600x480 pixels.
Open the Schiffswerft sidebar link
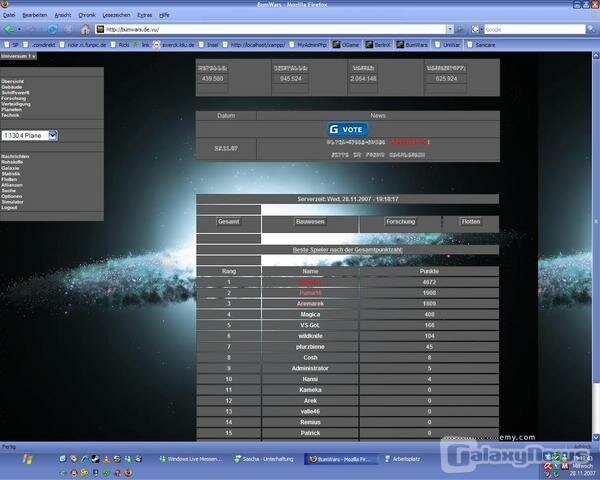[x=15, y=93]
